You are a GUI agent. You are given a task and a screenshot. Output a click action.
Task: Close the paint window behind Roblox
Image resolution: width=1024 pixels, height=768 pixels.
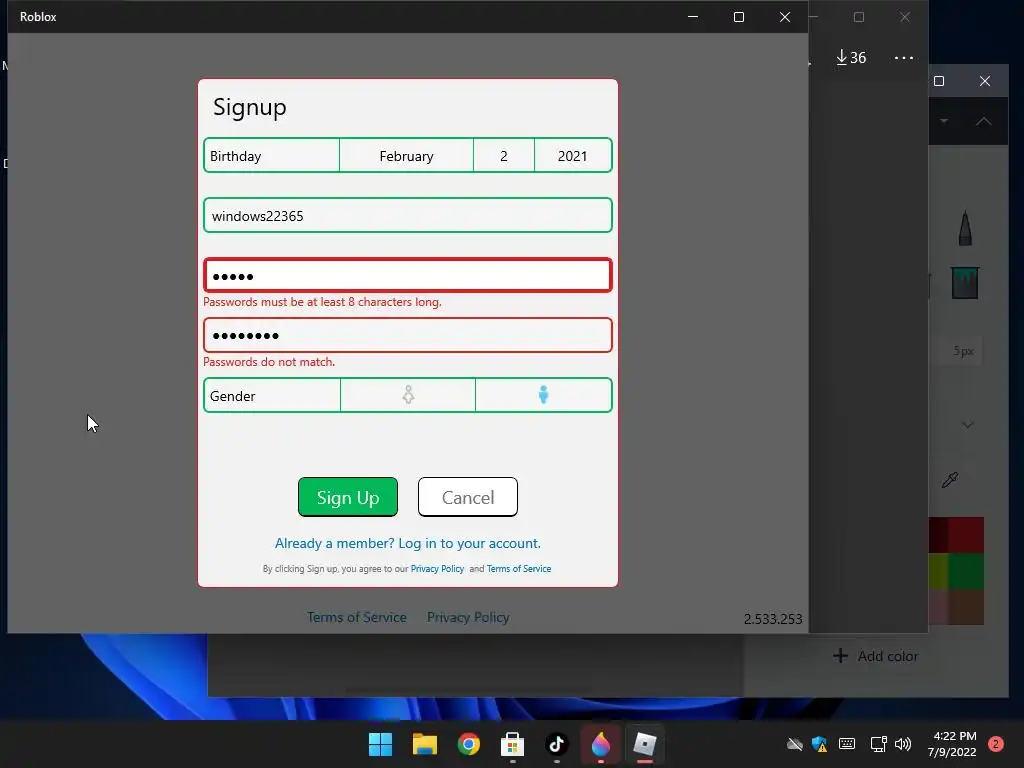(985, 81)
